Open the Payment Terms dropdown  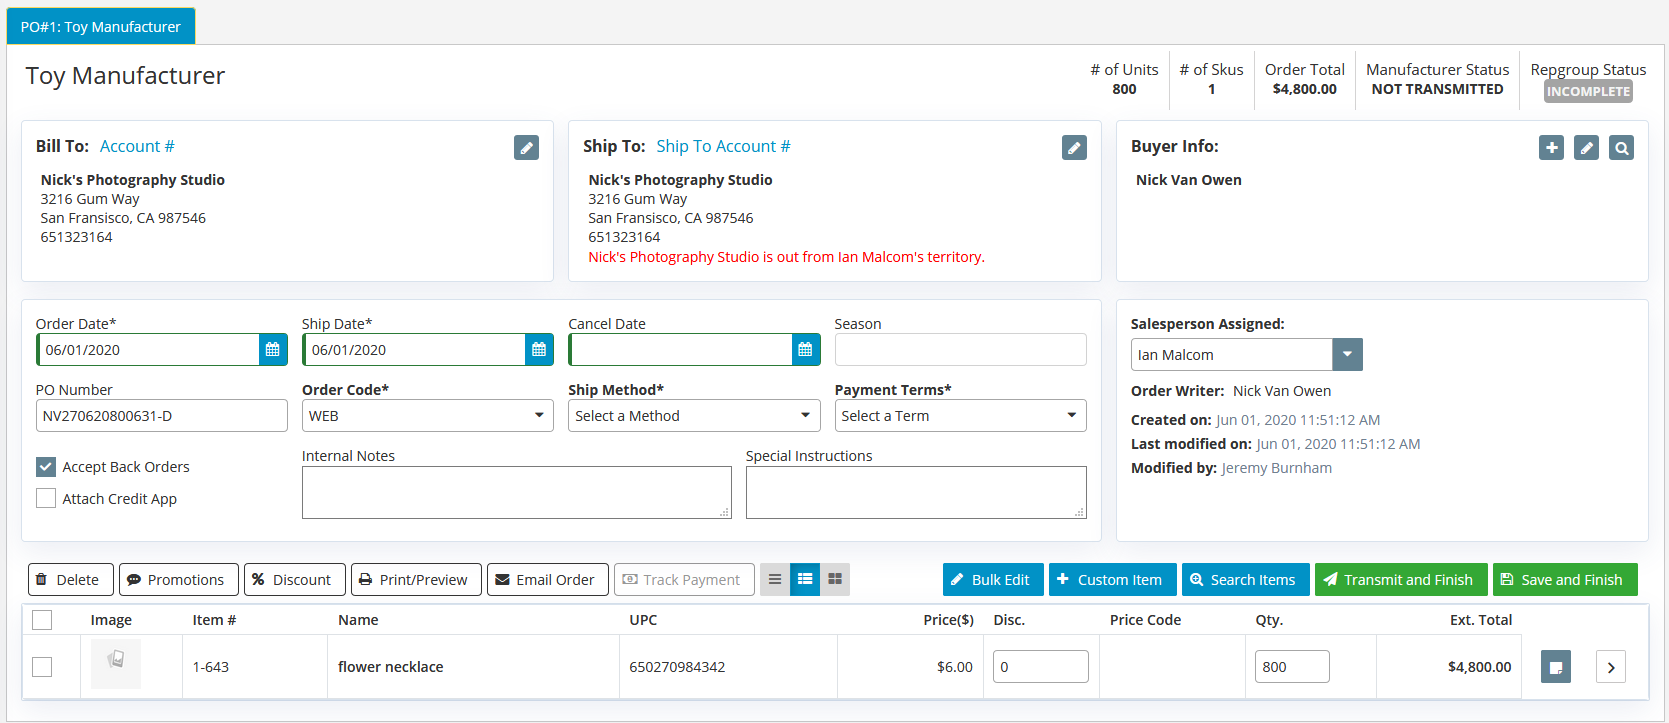[961, 416]
